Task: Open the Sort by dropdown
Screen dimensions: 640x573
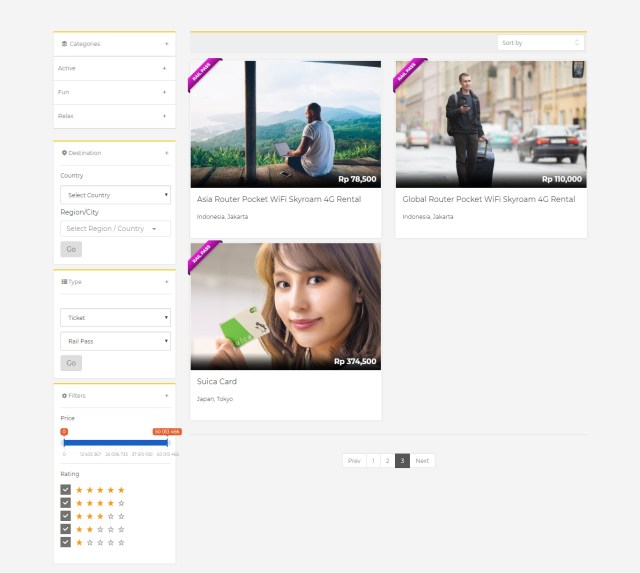Action: [540, 43]
